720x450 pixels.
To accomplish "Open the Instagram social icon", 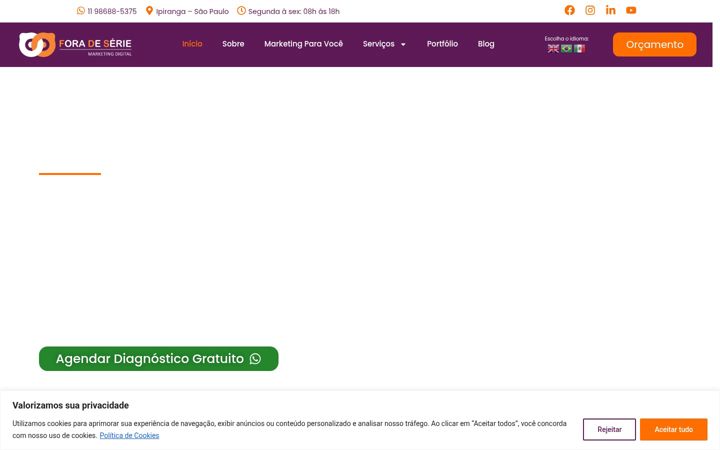I will [x=590, y=10].
